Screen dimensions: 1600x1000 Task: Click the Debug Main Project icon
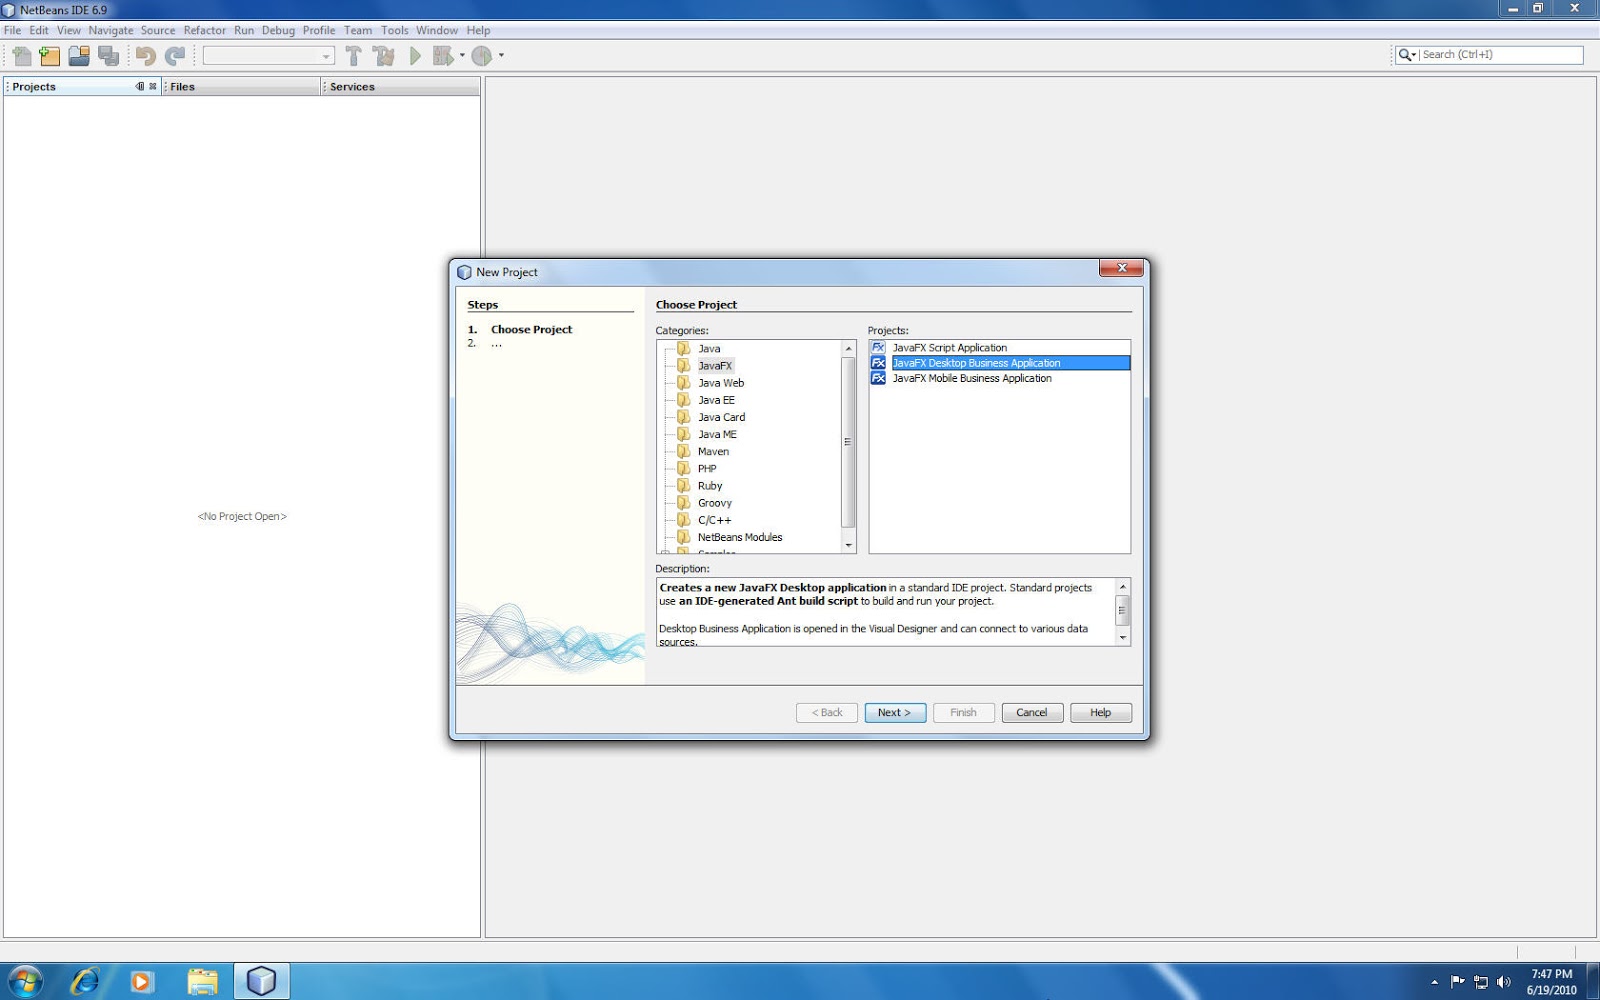[443, 56]
